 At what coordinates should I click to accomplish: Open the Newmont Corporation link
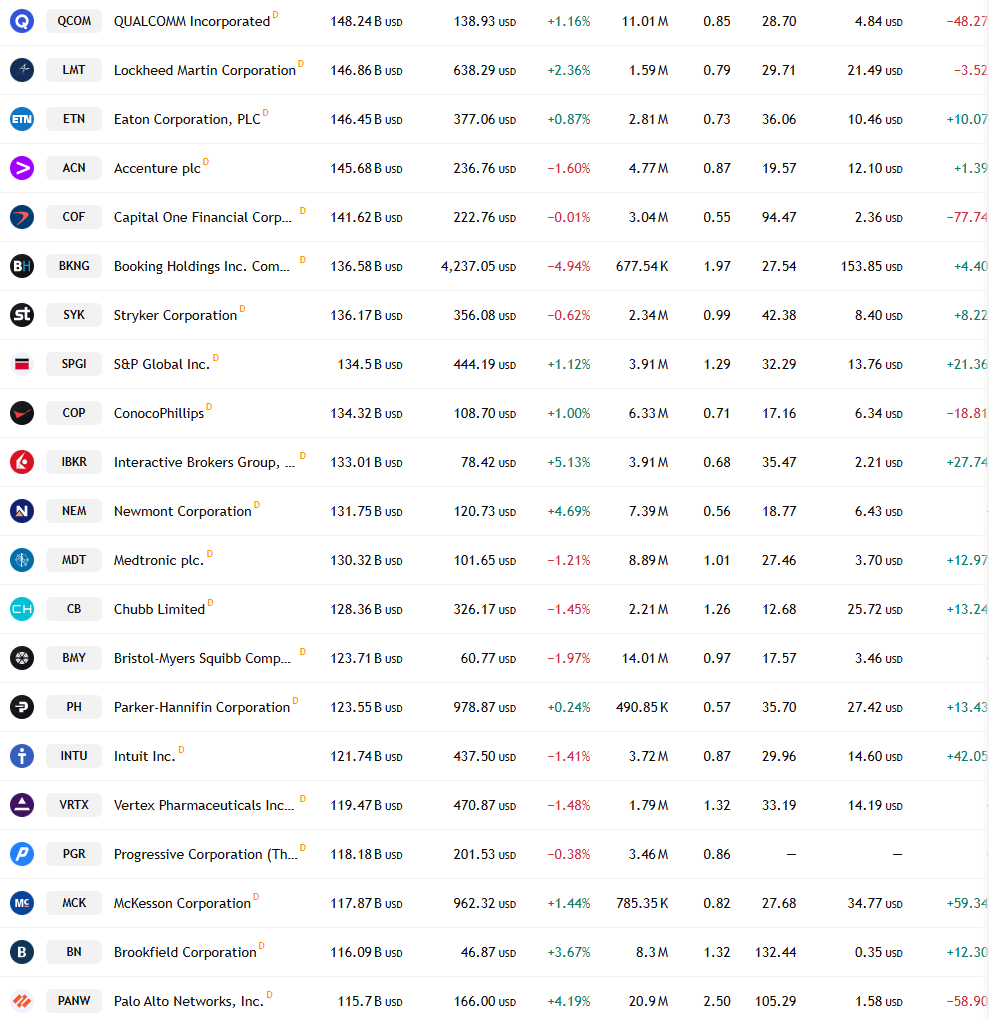click(183, 511)
